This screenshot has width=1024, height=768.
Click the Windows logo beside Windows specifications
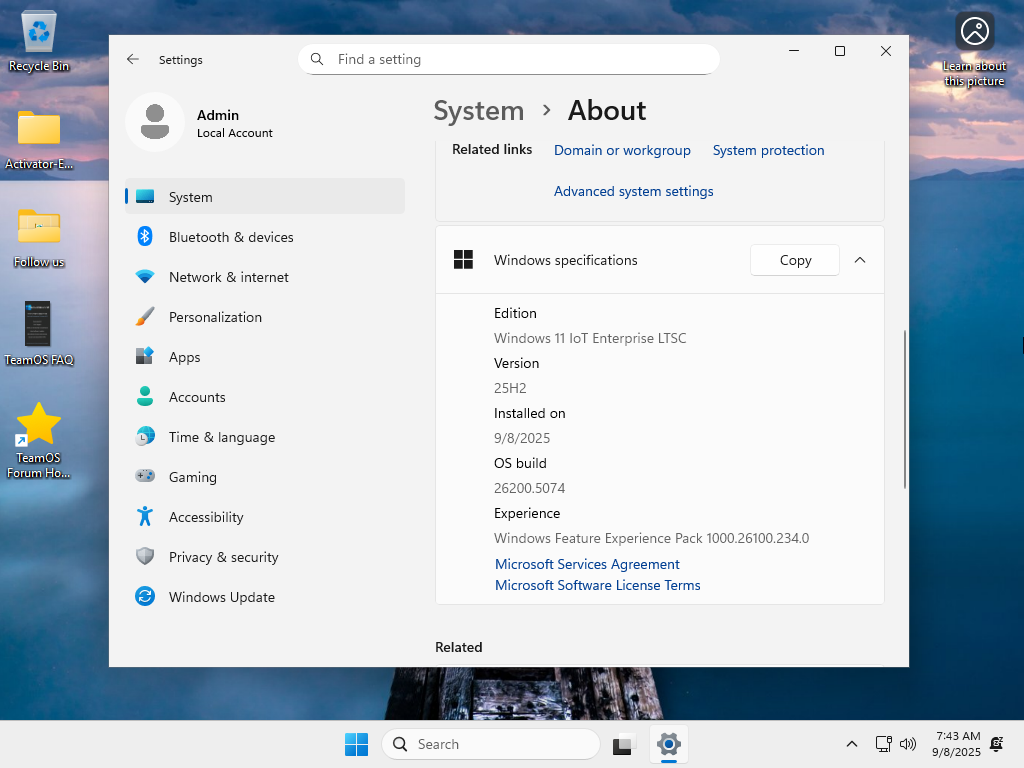[x=463, y=260]
